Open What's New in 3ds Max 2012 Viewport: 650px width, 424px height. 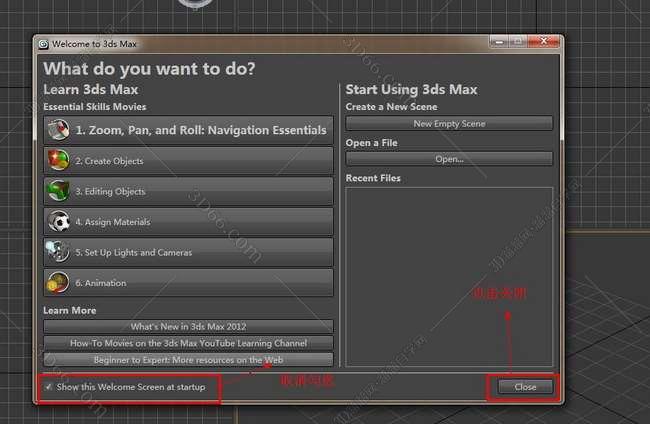188,327
